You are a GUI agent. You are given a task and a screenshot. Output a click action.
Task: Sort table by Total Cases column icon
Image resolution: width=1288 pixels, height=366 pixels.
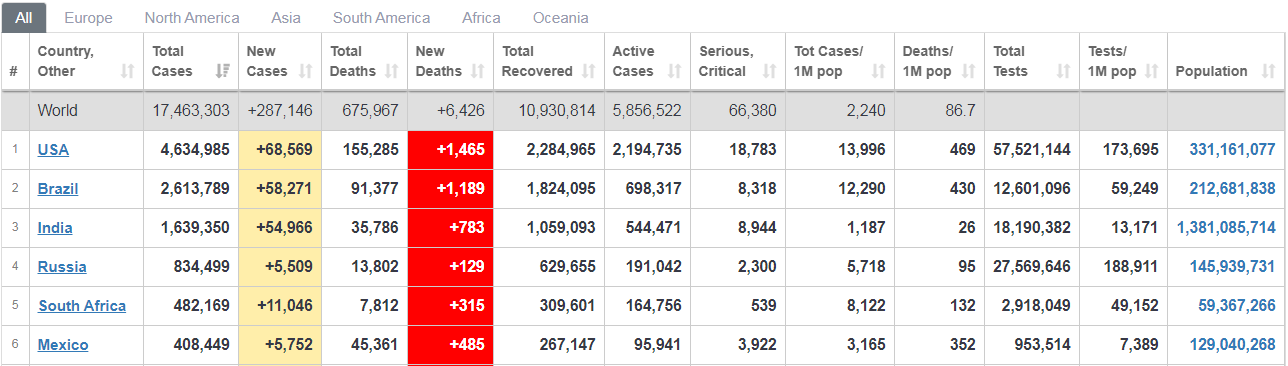(223, 71)
